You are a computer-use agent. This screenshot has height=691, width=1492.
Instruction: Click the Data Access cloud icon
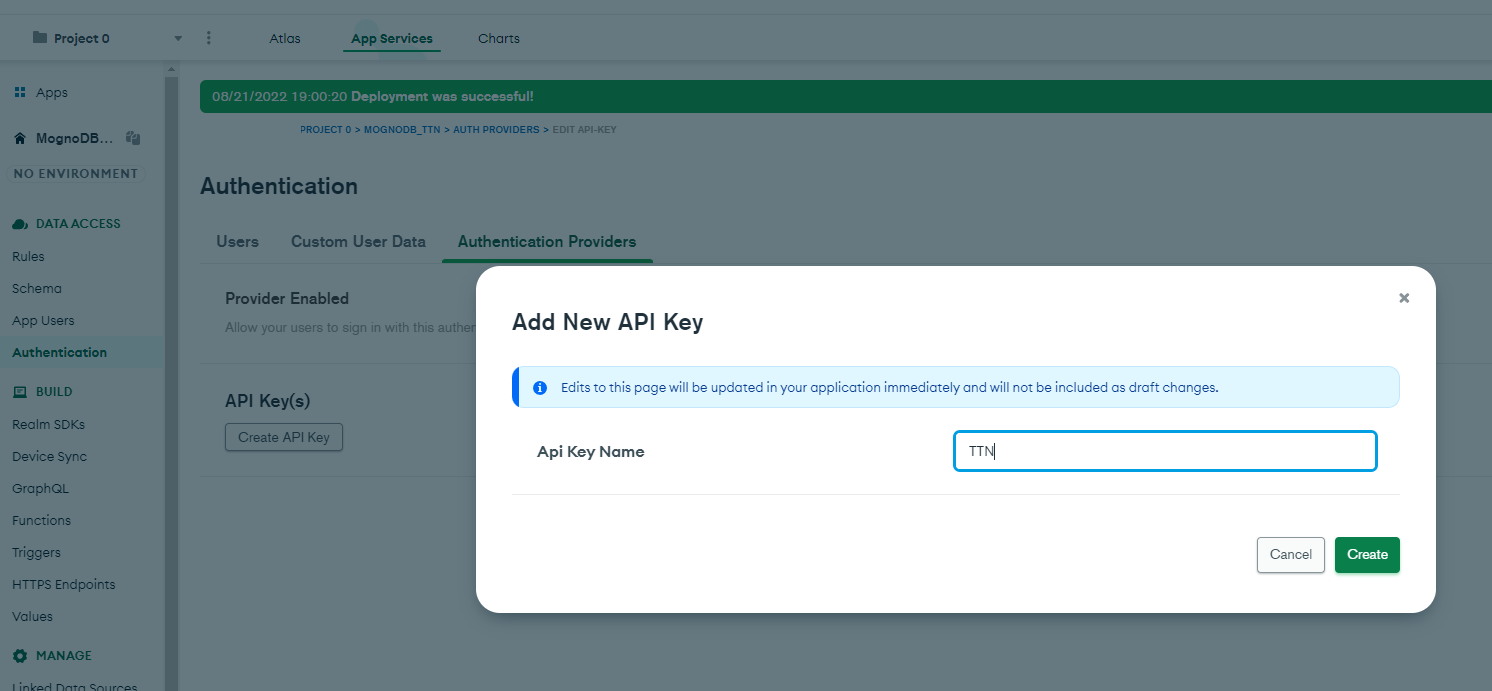coord(20,224)
